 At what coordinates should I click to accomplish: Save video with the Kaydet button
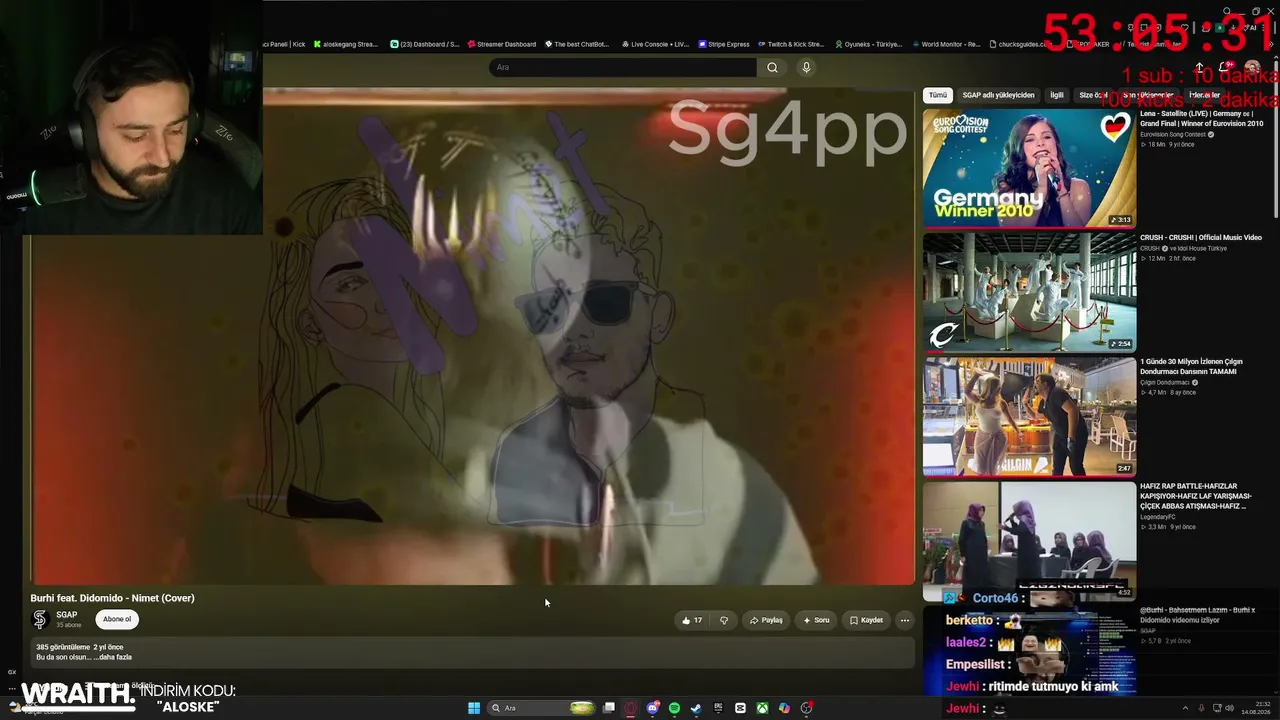point(866,620)
